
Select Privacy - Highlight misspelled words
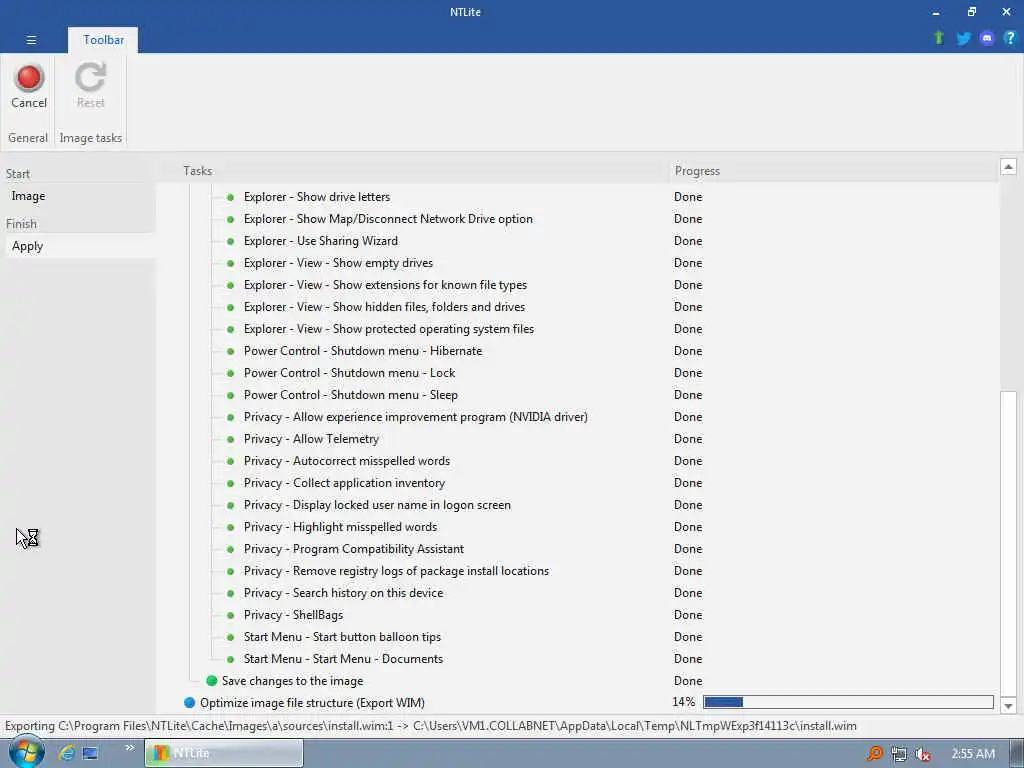pyautogui.click(x=340, y=527)
